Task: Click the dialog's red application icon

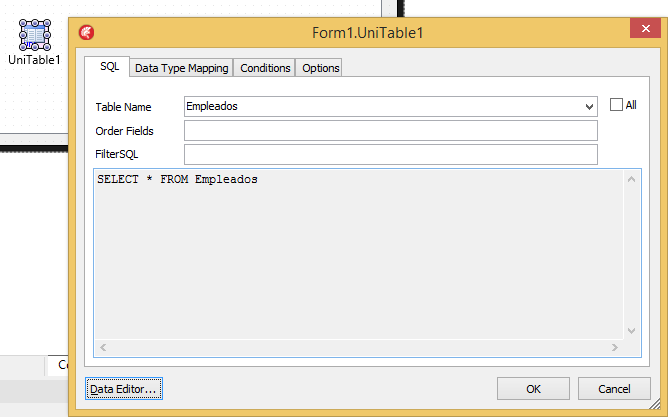Action: click(87, 33)
